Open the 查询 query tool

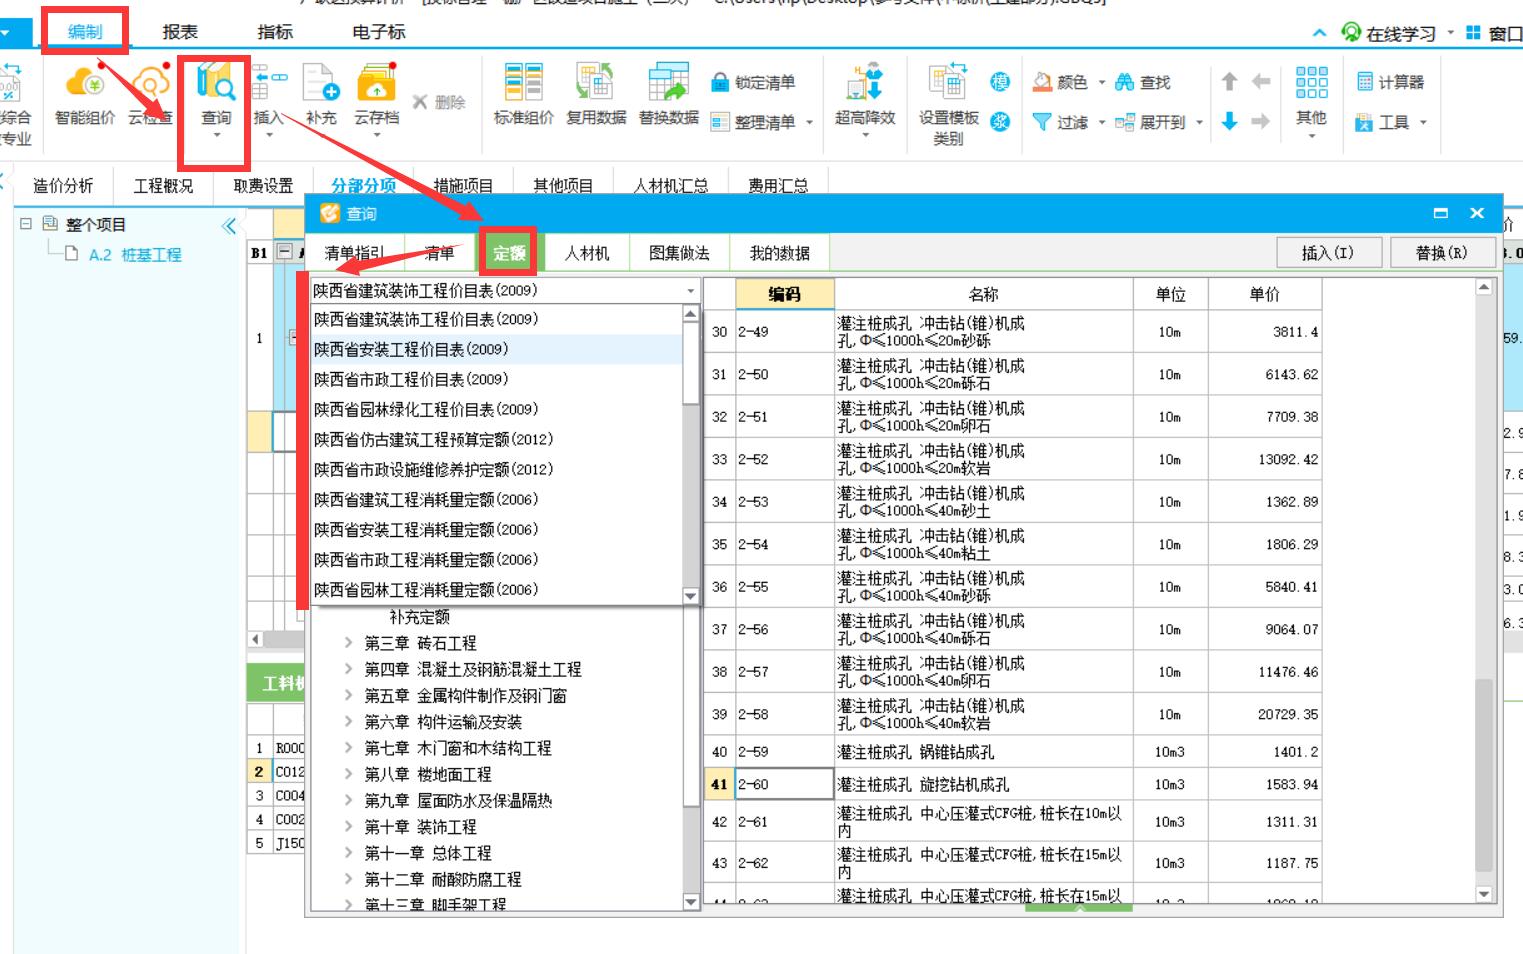click(x=216, y=96)
